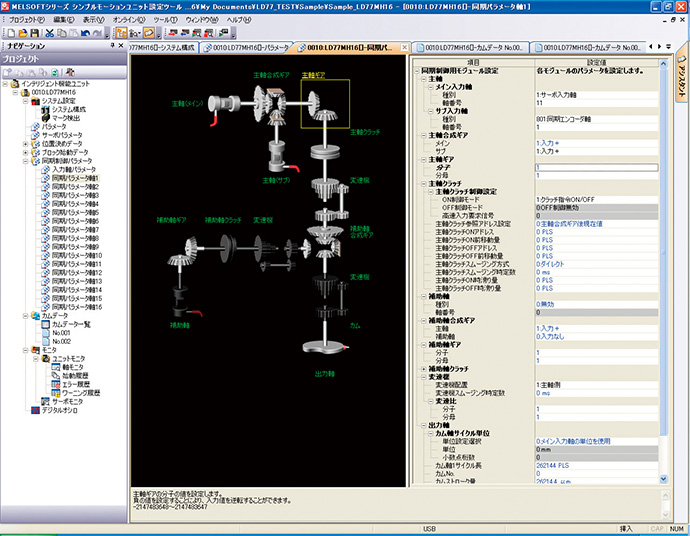This screenshot has width=690, height=536.
Task: Open the ツール menu
Action: tap(165, 19)
